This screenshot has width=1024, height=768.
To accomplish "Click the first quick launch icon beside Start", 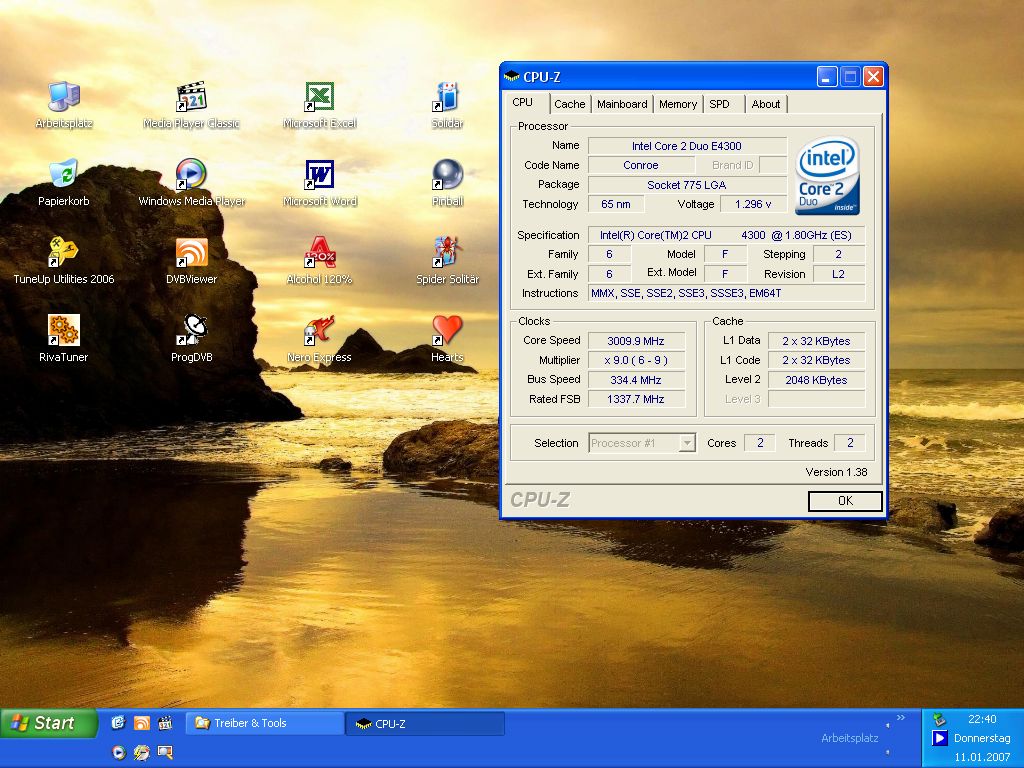I will tap(118, 722).
